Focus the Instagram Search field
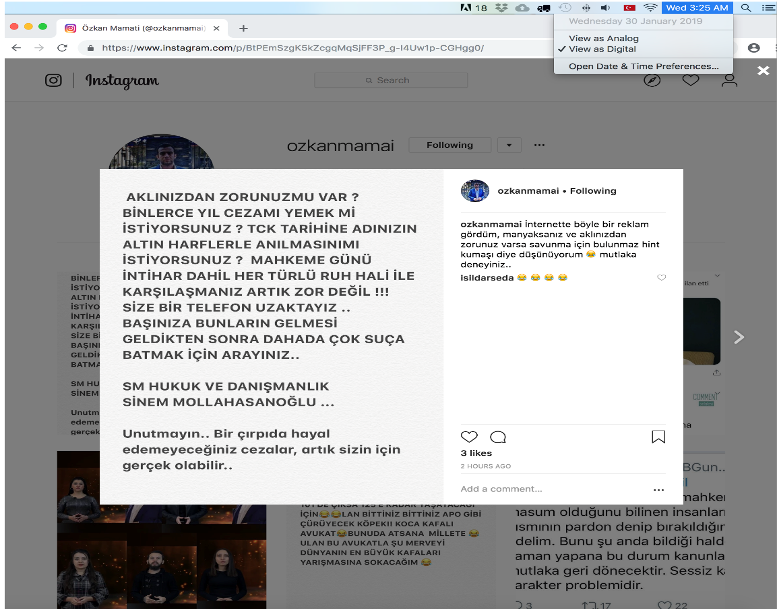The image size is (778, 610). point(391,80)
